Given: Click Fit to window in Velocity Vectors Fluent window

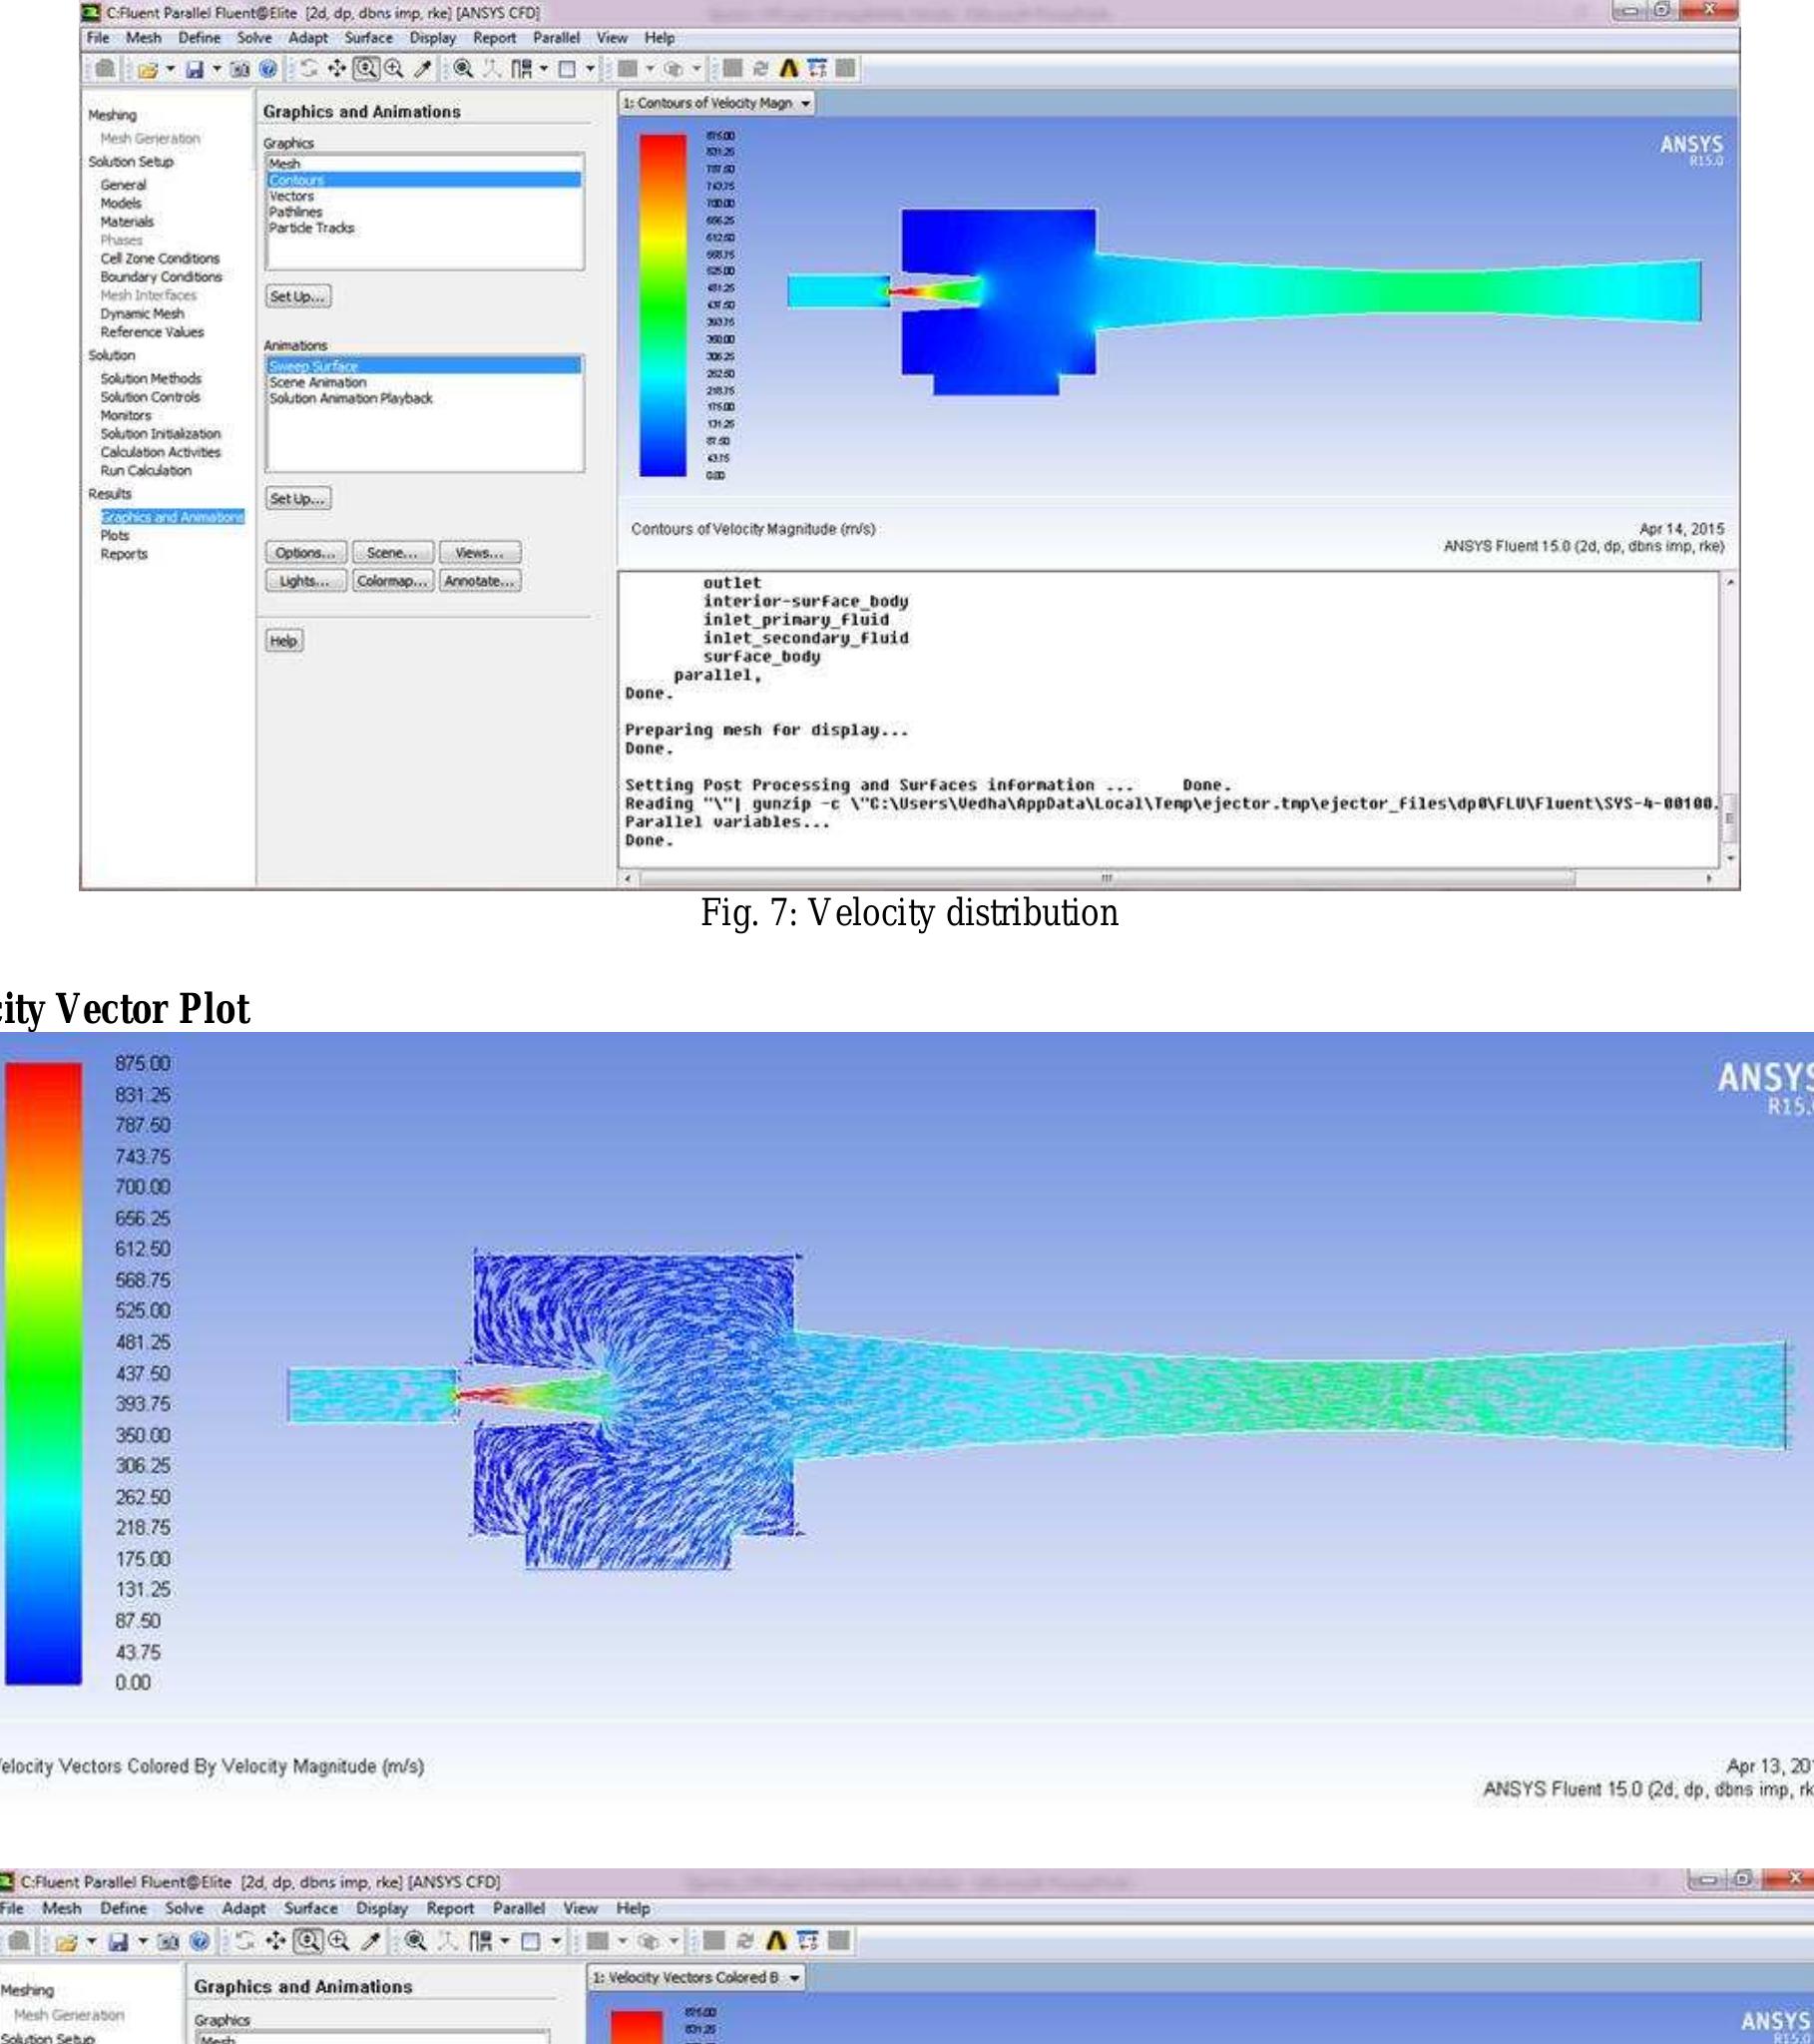Looking at the screenshot, I should tap(416, 1942).
